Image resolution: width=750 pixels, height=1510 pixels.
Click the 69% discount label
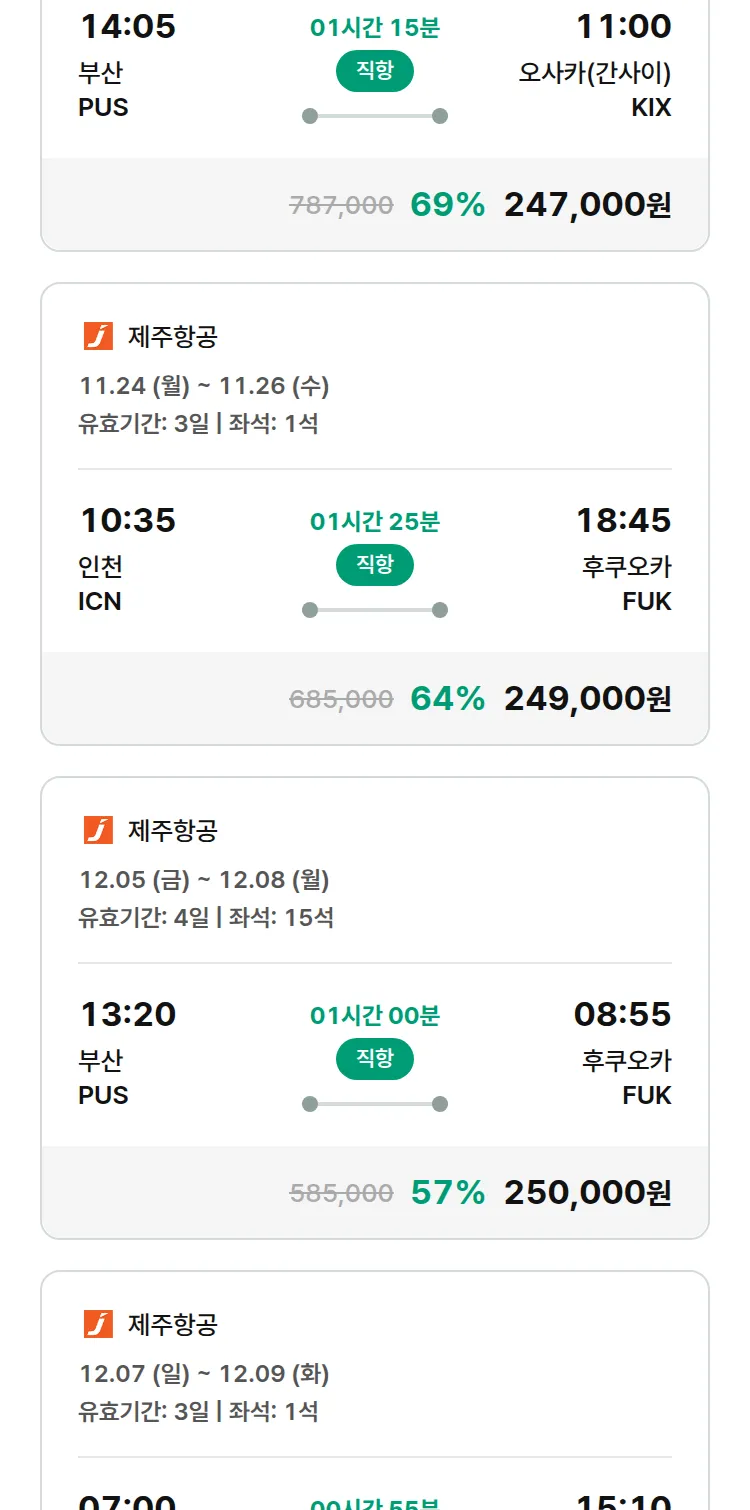(x=447, y=204)
